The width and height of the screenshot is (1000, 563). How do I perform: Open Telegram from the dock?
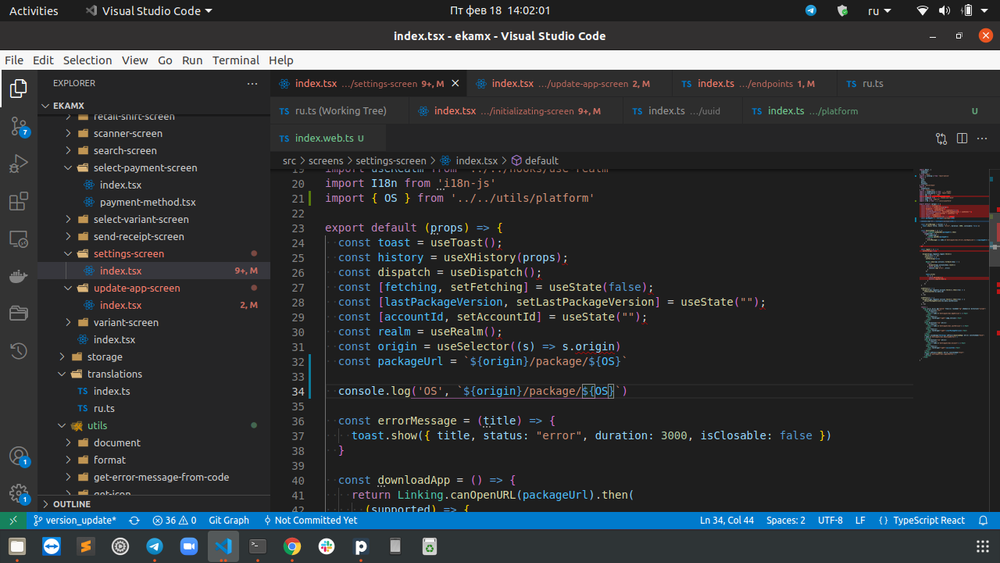[154, 546]
